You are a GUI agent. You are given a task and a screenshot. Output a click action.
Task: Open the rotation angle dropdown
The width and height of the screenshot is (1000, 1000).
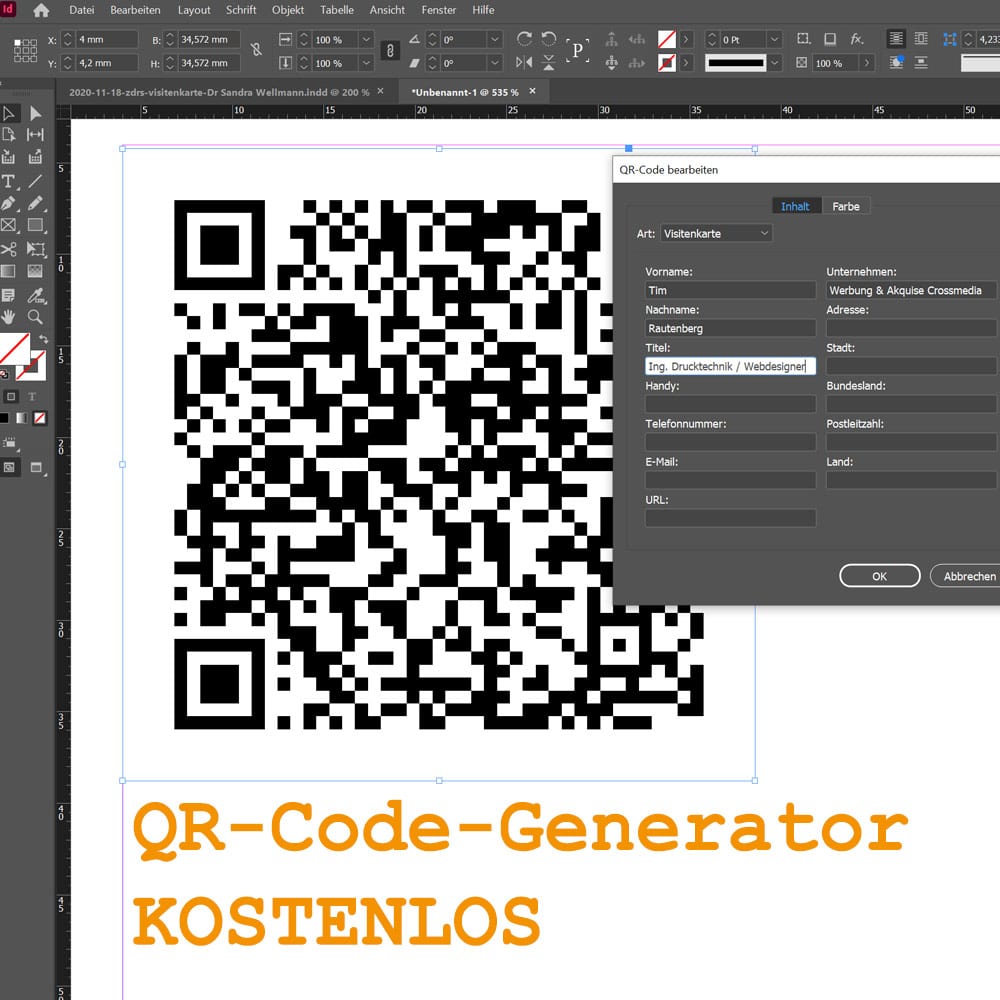pos(495,40)
